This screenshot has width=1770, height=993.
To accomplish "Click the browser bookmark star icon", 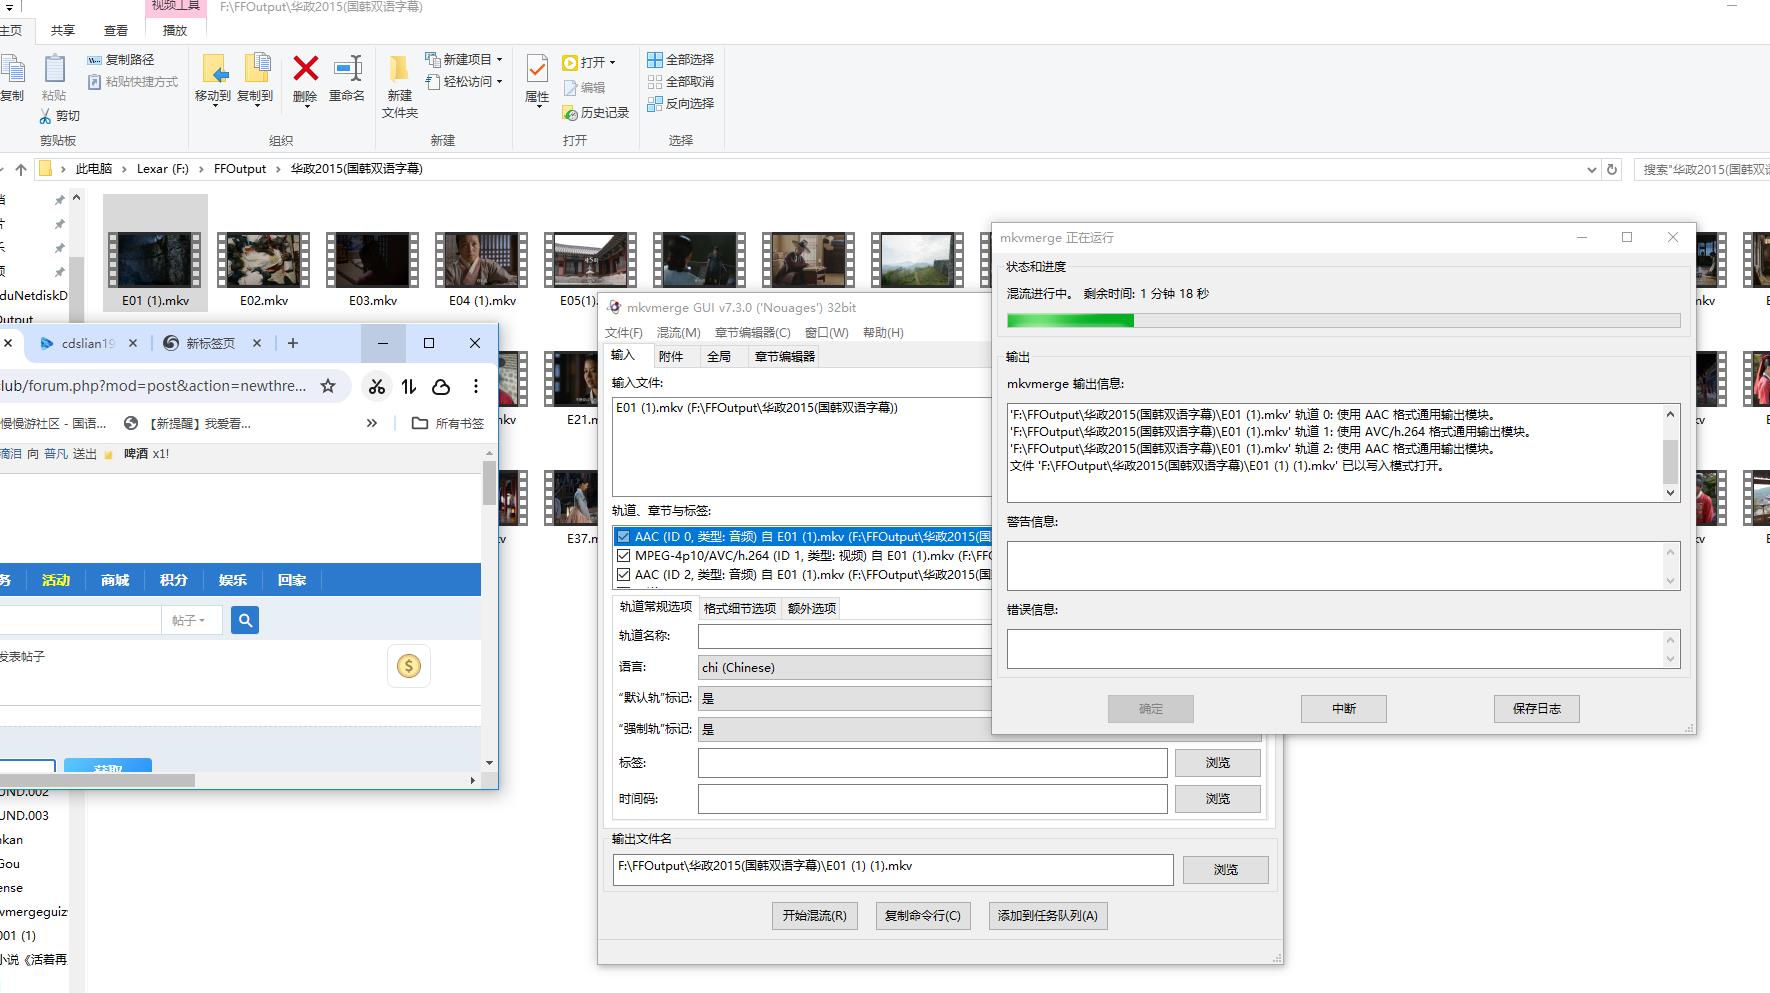I will [328, 386].
